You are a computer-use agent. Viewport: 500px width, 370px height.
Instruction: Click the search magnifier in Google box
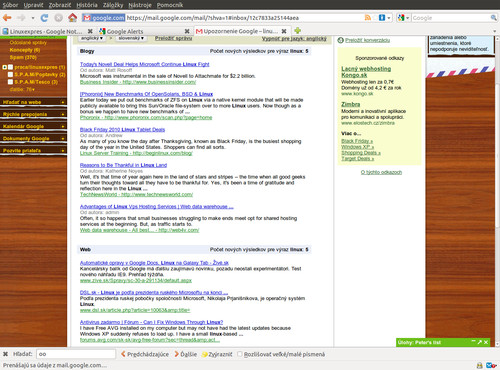(493, 18)
